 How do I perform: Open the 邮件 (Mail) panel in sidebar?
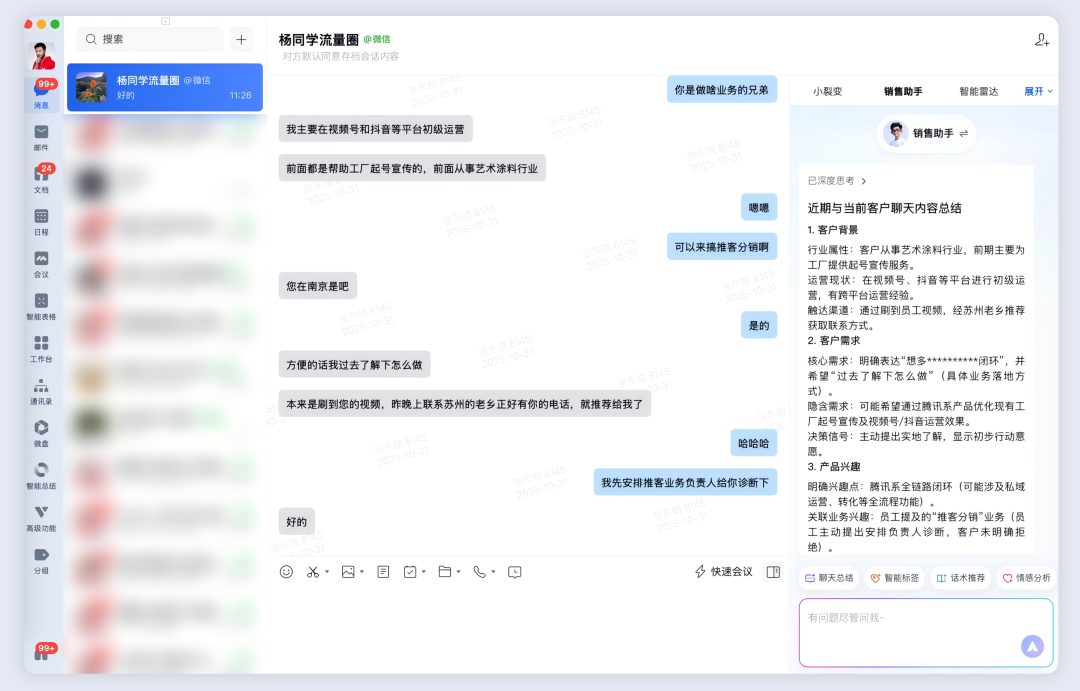[41, 131]
